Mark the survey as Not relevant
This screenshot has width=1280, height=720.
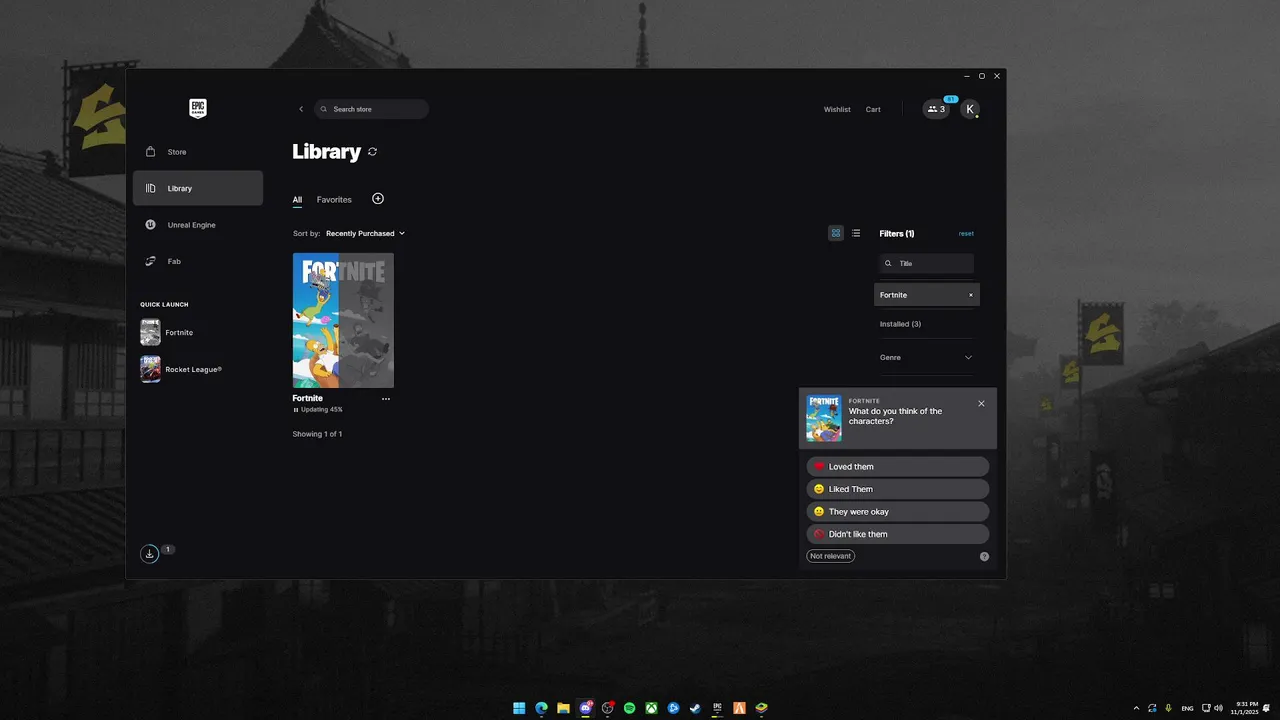coord(830,556)
